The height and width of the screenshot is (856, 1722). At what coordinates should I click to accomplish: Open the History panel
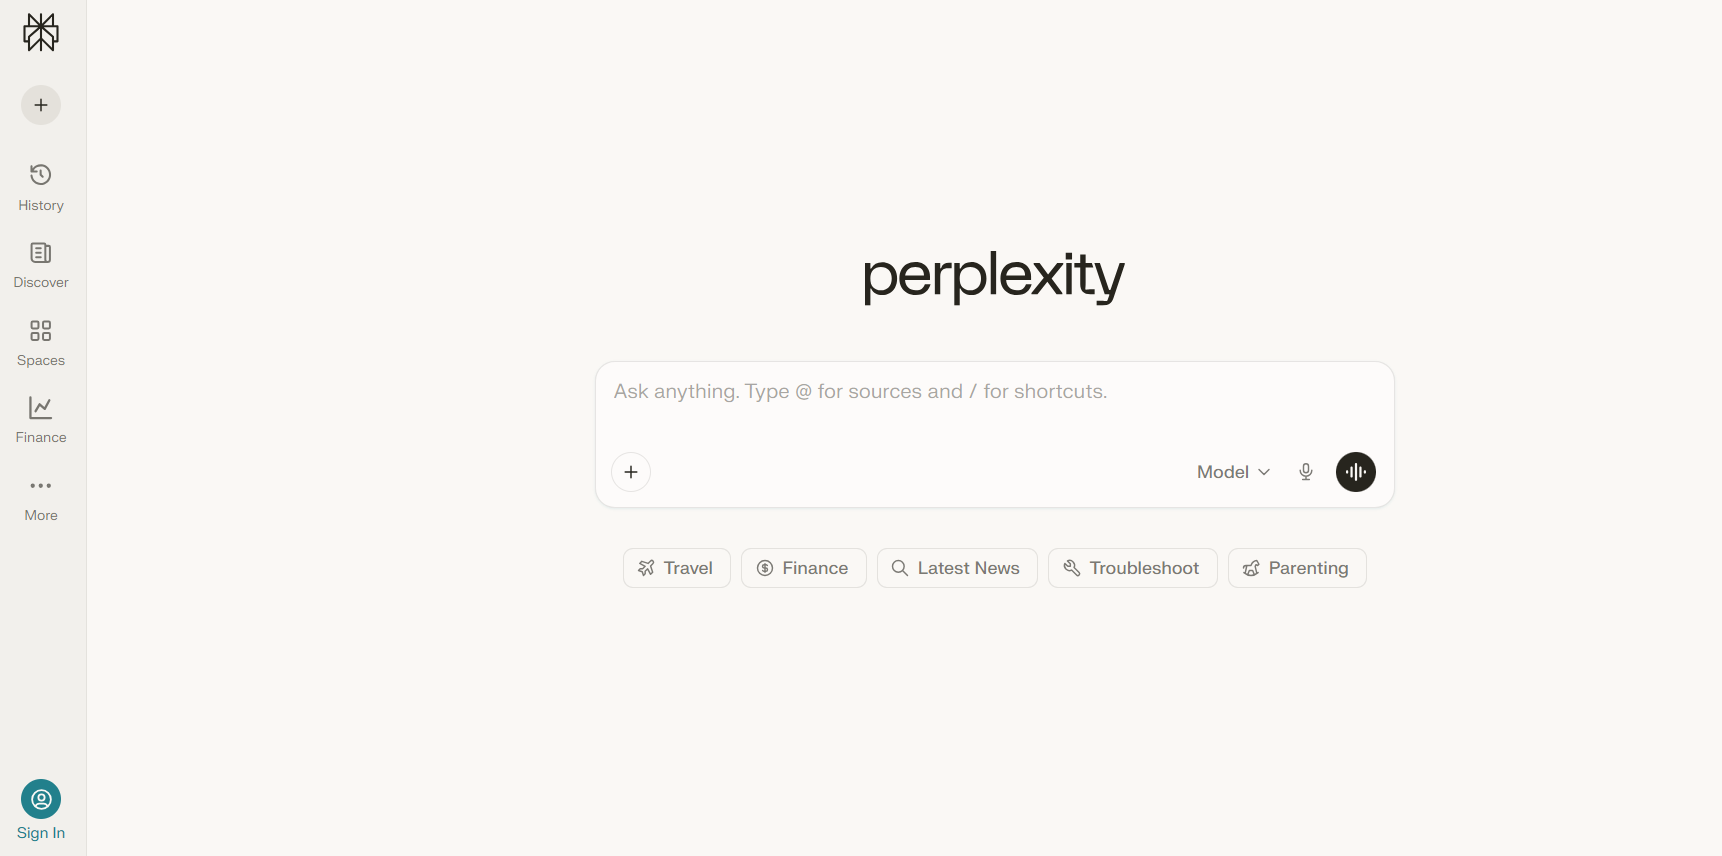tap(40, 186)
